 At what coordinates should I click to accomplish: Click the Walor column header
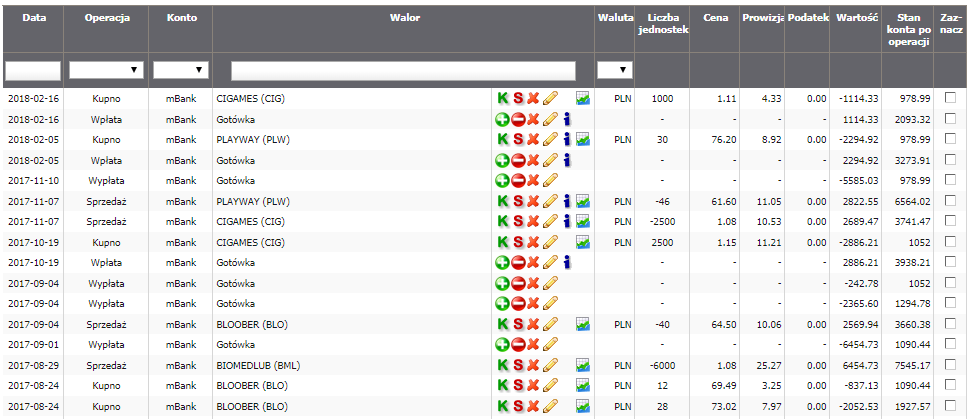(x=405, y=18)
